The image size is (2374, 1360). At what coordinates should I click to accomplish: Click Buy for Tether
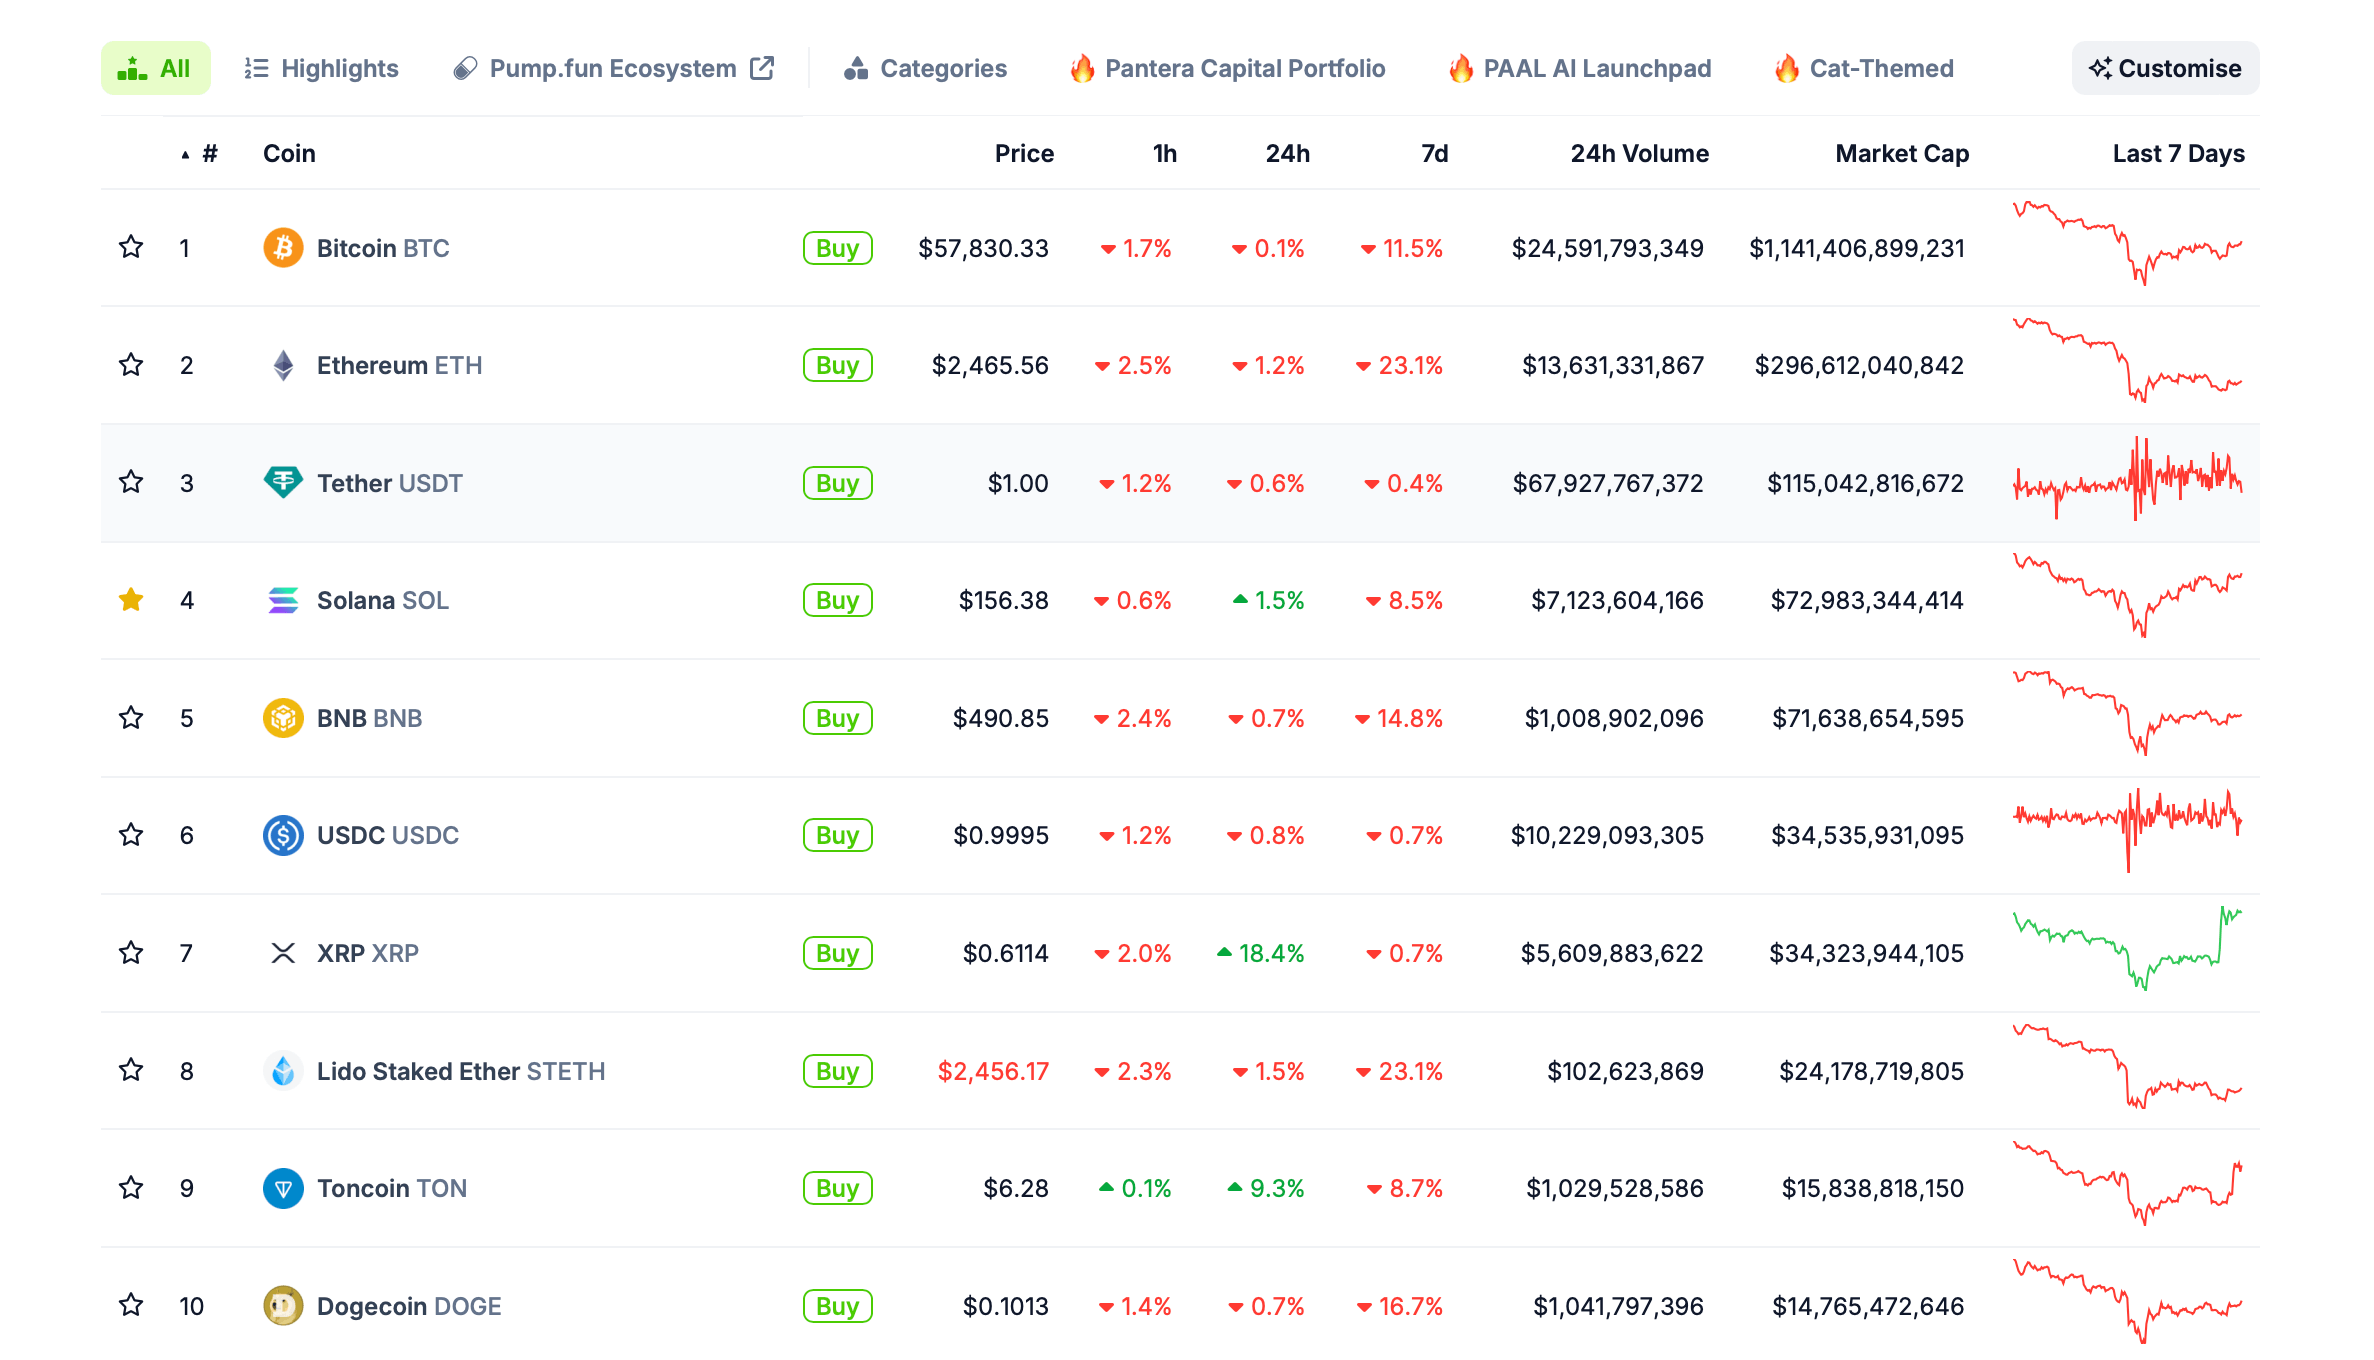(838, 483)
